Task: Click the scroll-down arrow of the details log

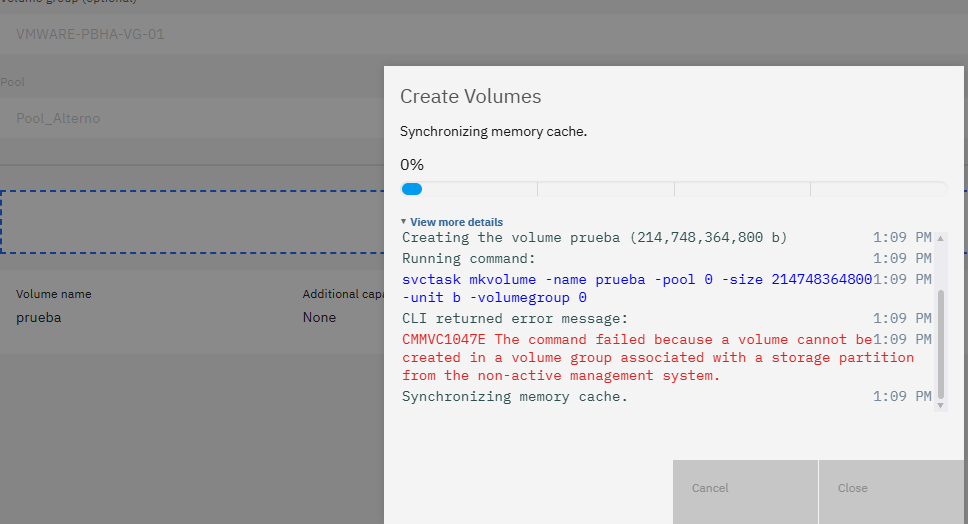Action: [940, 405]
